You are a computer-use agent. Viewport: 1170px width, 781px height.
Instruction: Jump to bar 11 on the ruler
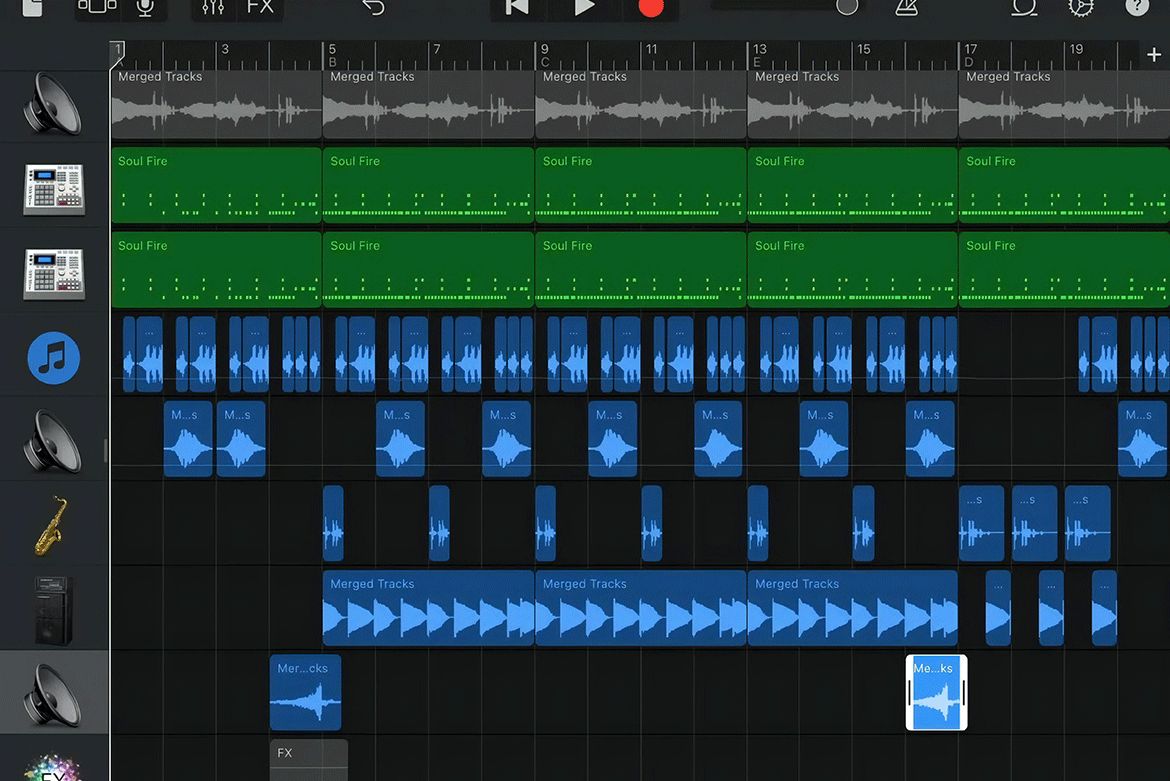point(651,49)
